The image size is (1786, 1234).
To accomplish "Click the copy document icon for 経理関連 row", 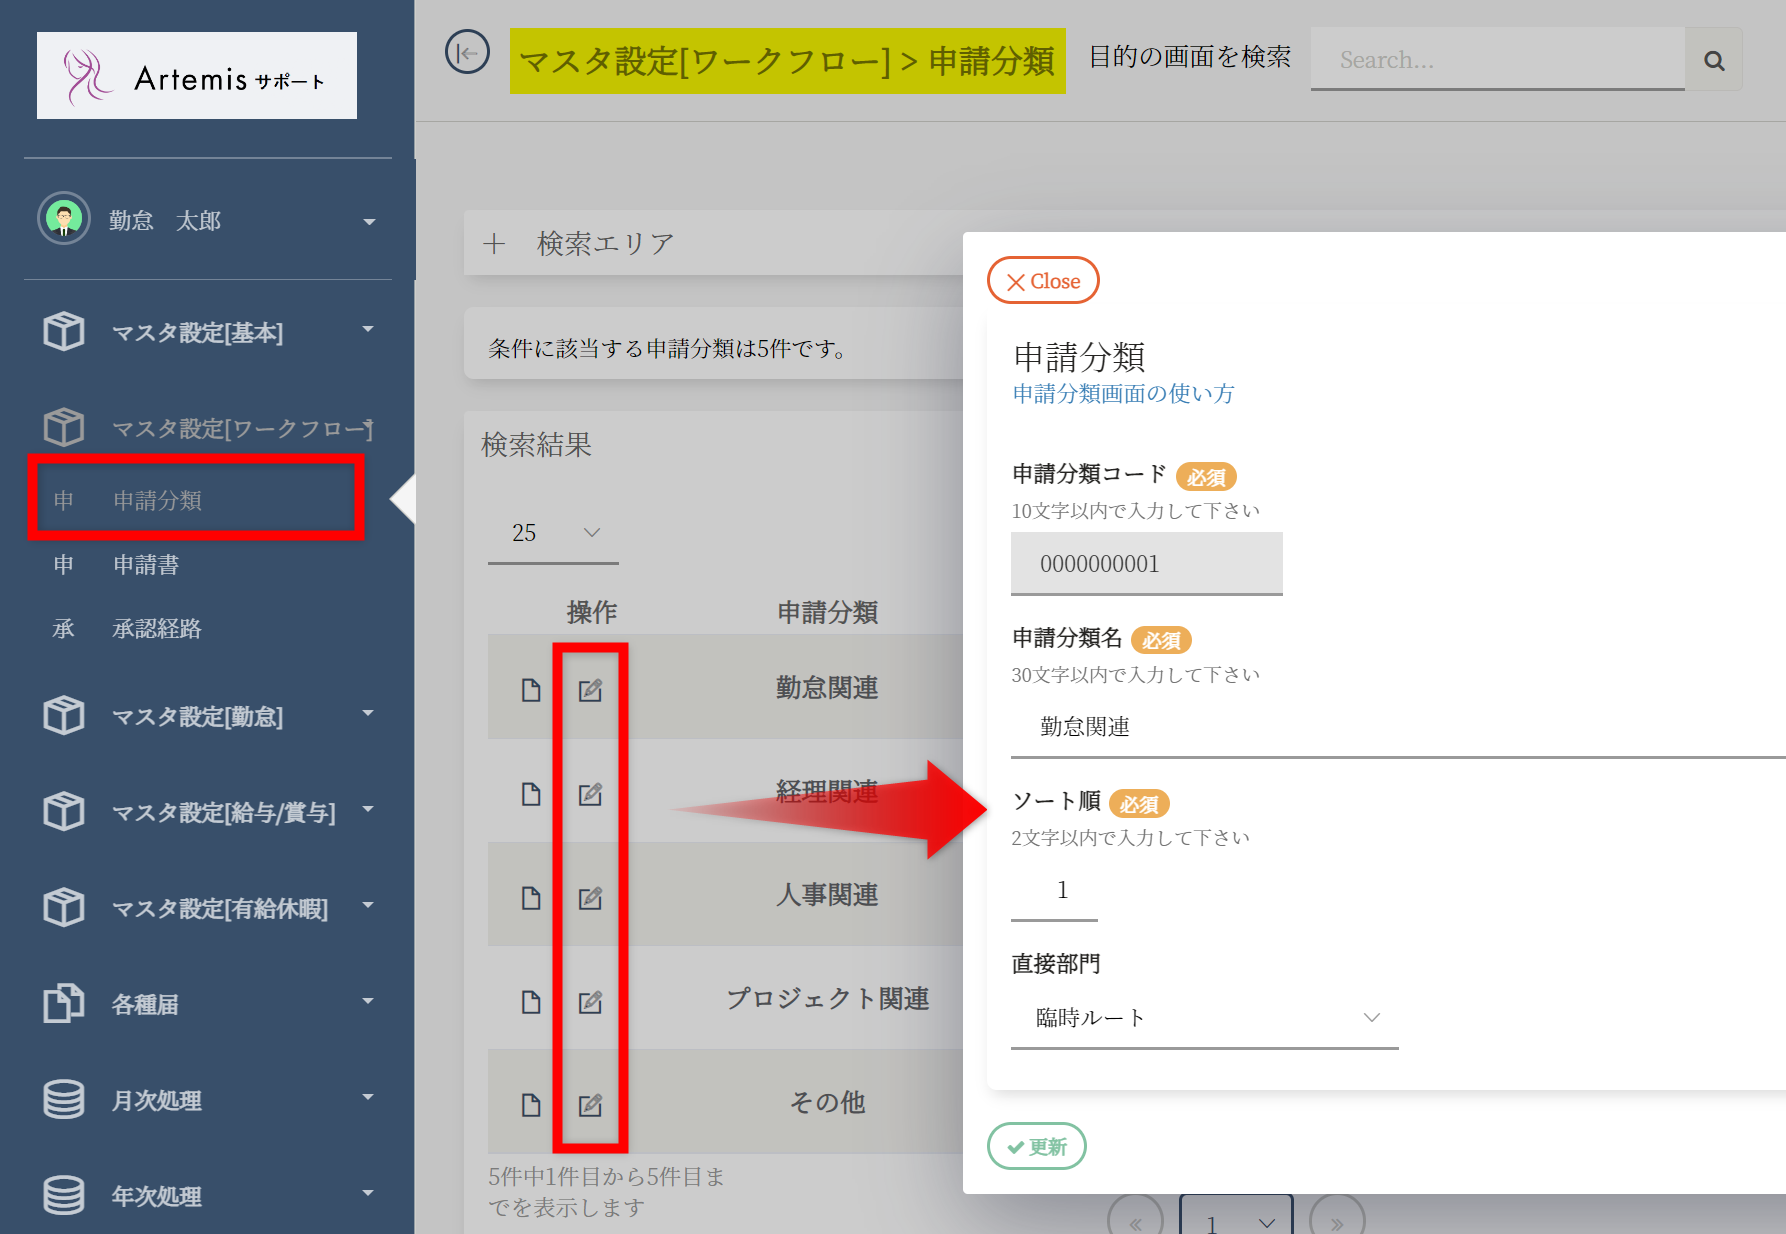I will tap(531, 794).
